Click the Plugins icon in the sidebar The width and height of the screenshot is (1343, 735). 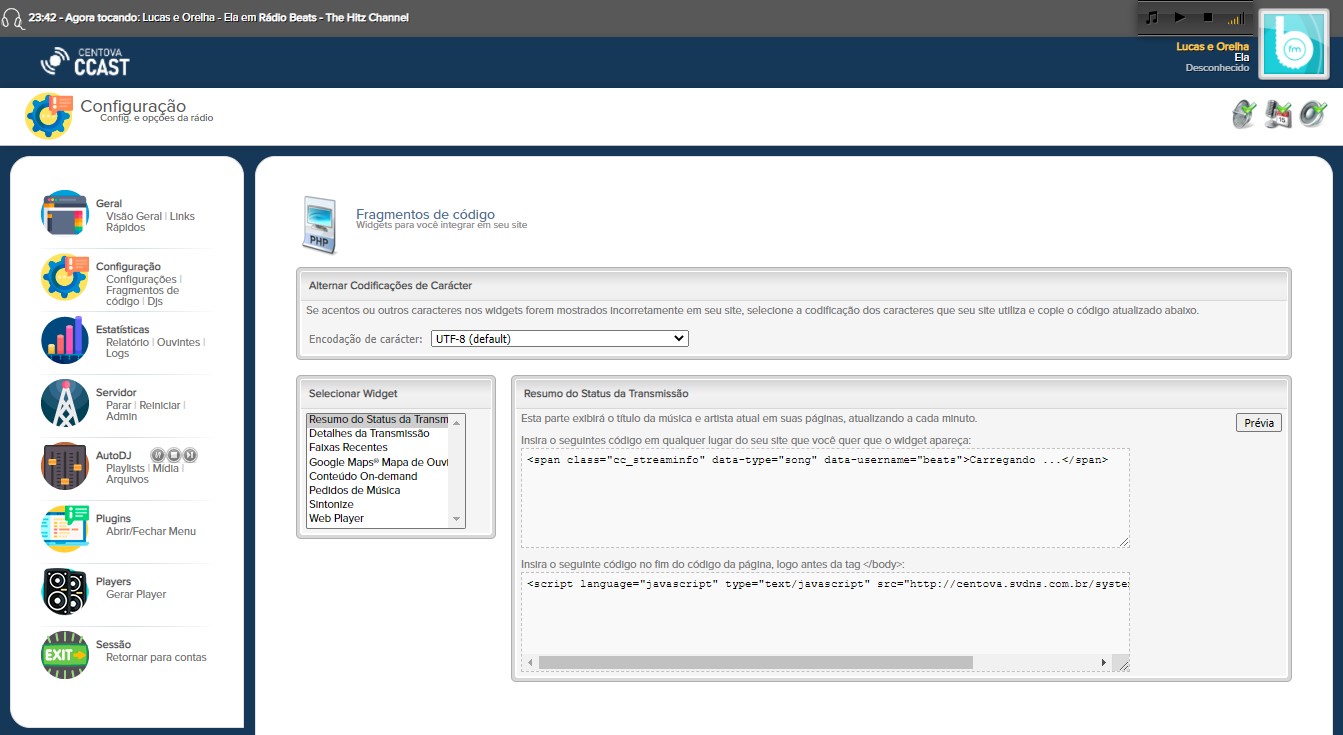[65, 528]
